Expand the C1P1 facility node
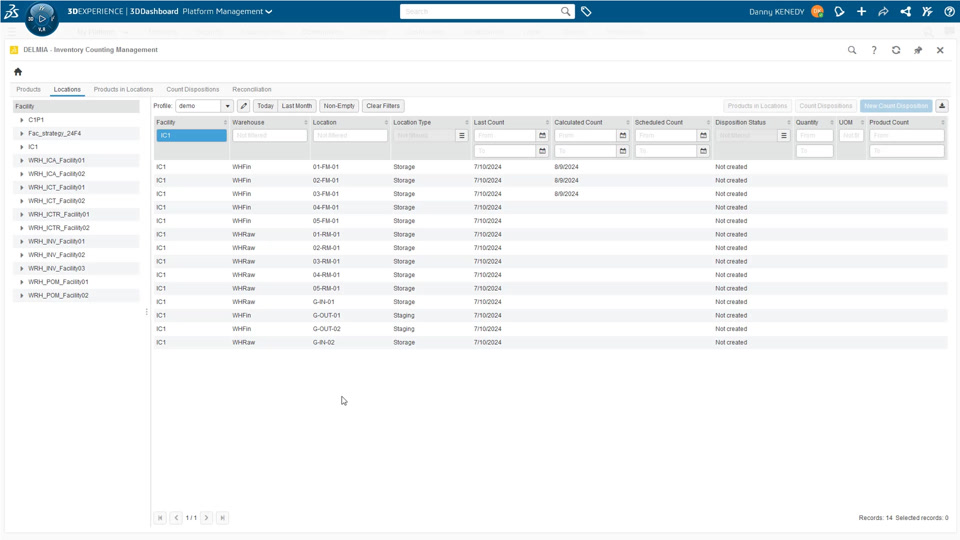 click(x=22, y=120)
